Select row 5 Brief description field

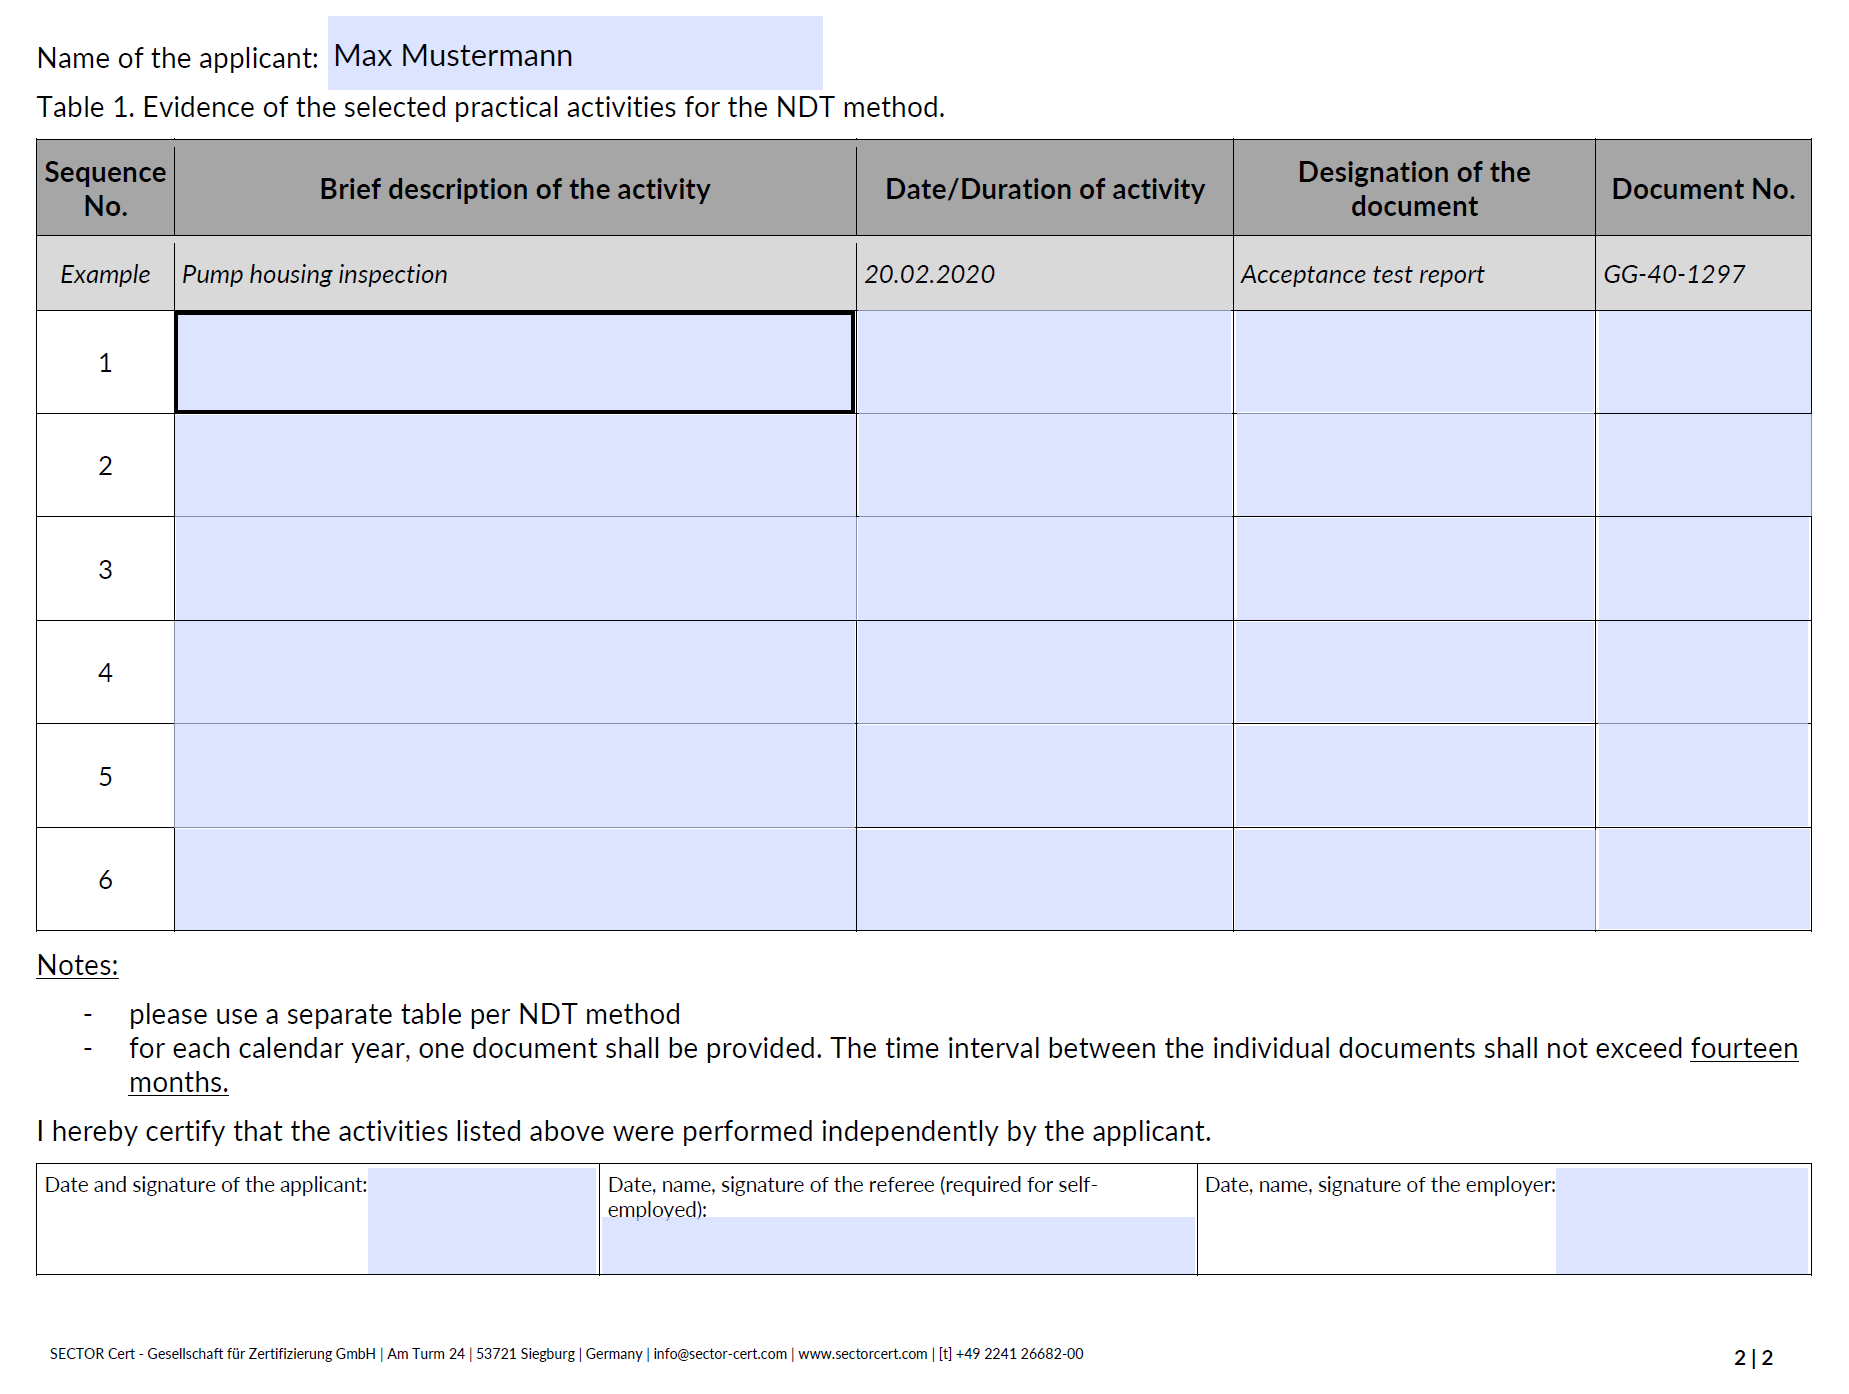pyautogui.click(x=514, y=776)
